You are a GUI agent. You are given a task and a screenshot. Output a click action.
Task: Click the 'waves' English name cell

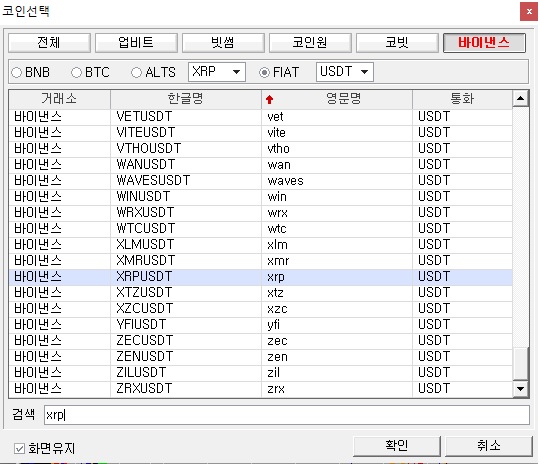point(337,181)
